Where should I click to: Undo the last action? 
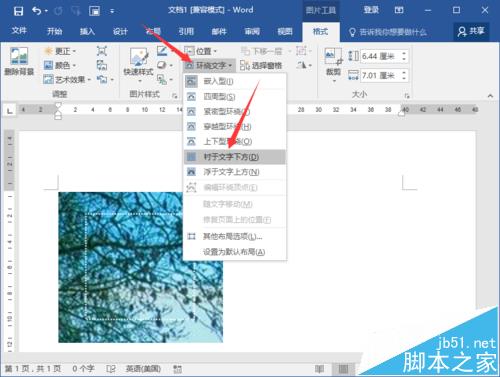(36, 11)
